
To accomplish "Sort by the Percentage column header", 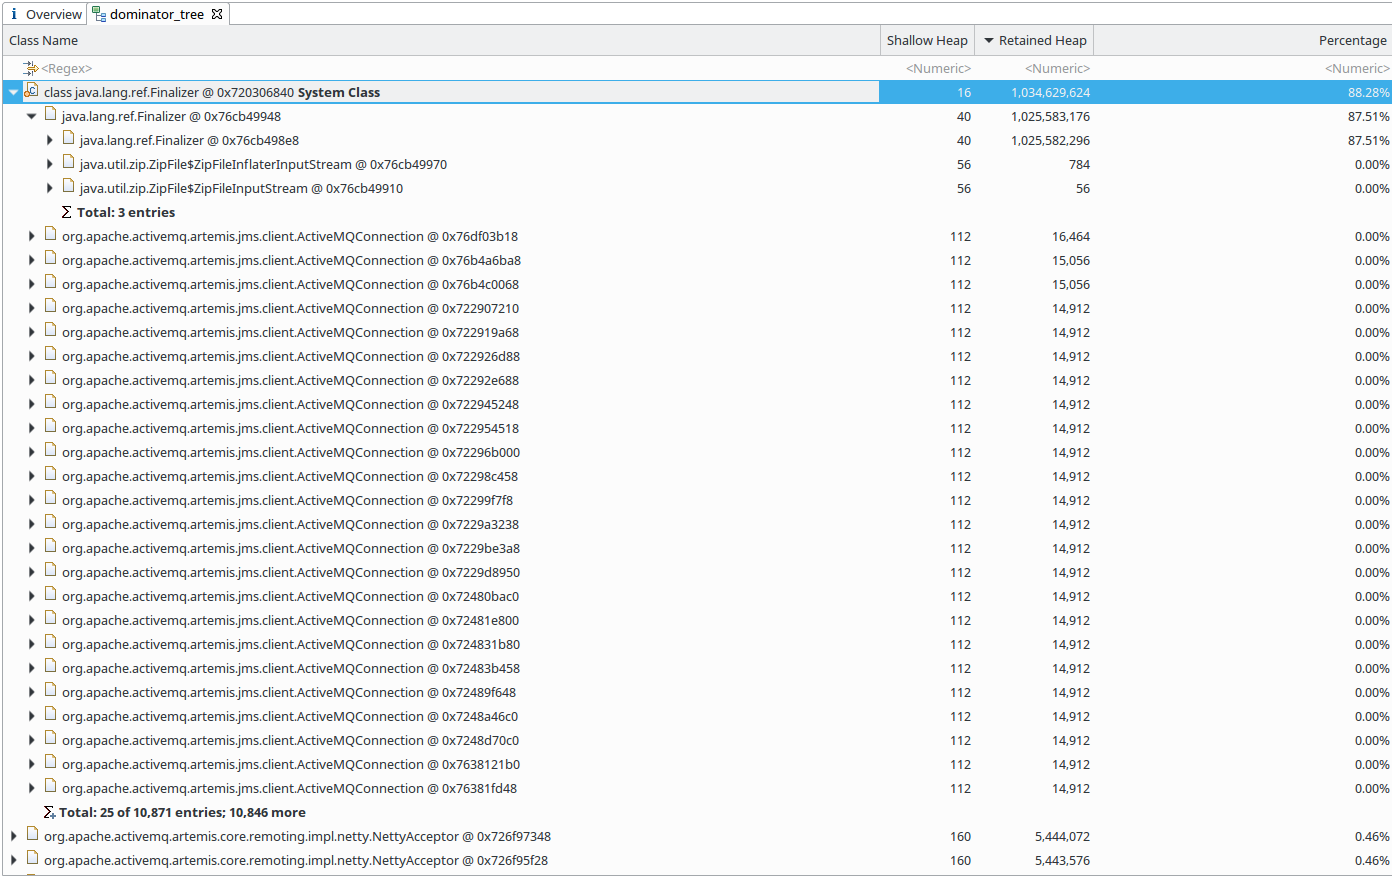I will [x=1243, y=40].
